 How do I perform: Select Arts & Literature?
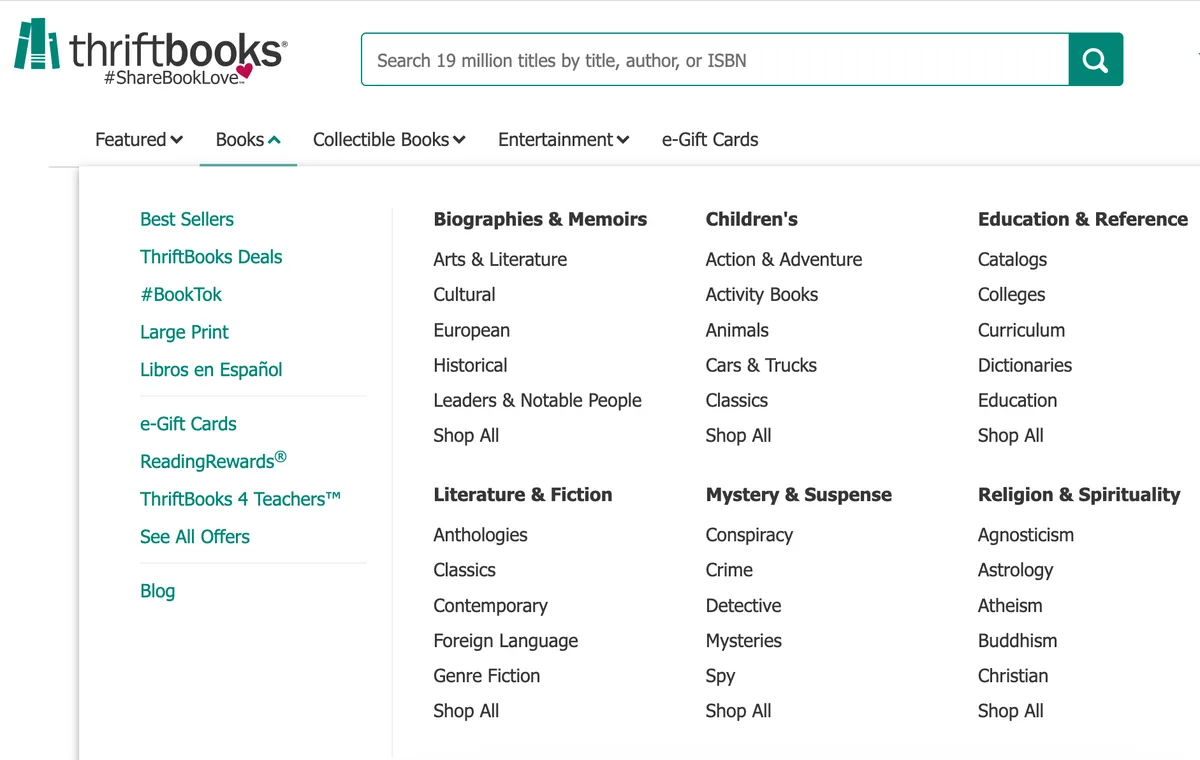pyautogui.click(x=500, y=259)
